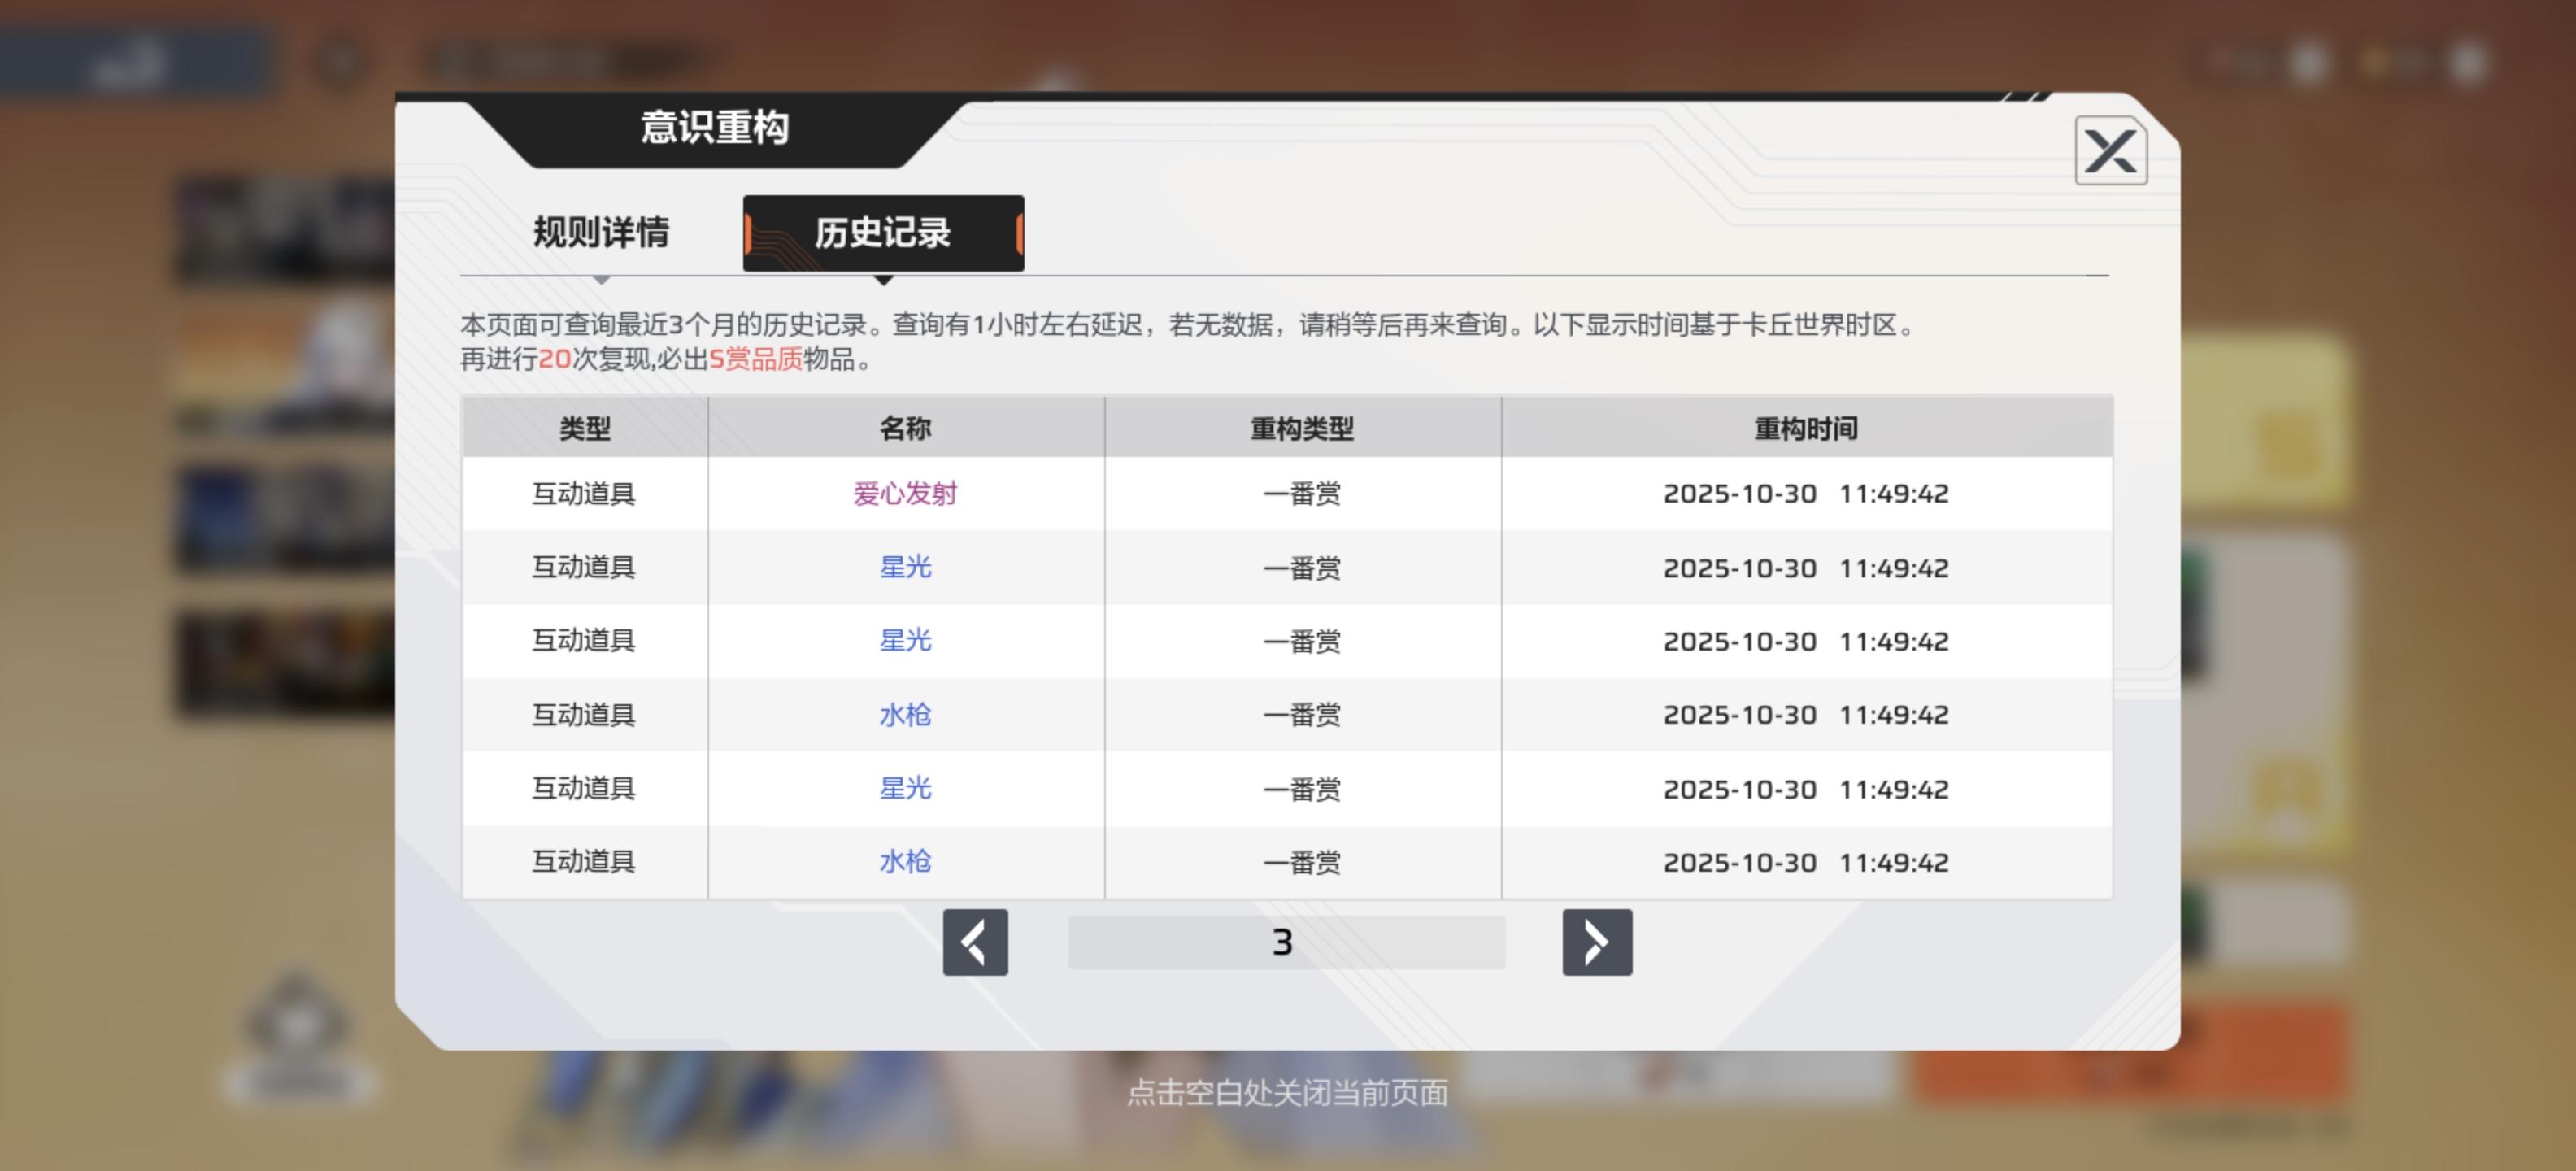Click the 重构时间 column header

[1806, 428]
